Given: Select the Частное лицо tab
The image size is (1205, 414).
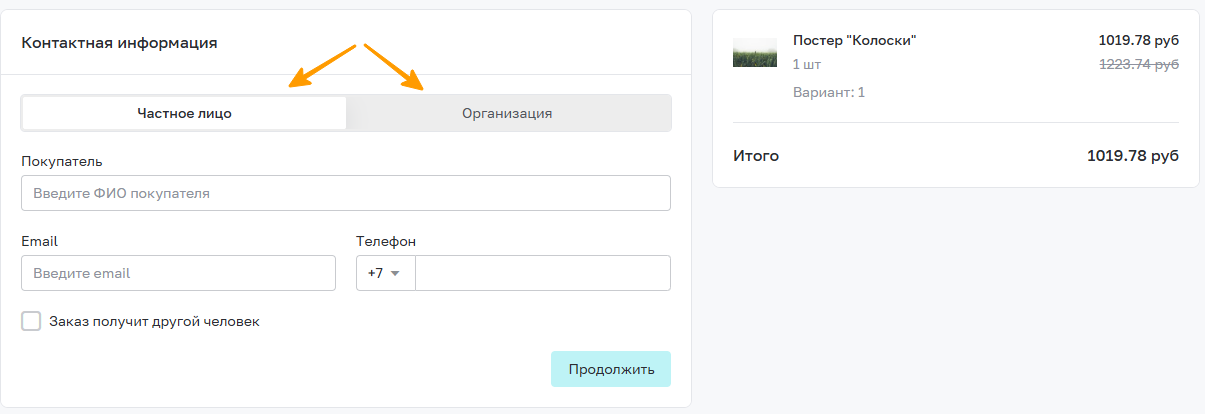Looking at the screenshot, I should [x=184, y=113].
